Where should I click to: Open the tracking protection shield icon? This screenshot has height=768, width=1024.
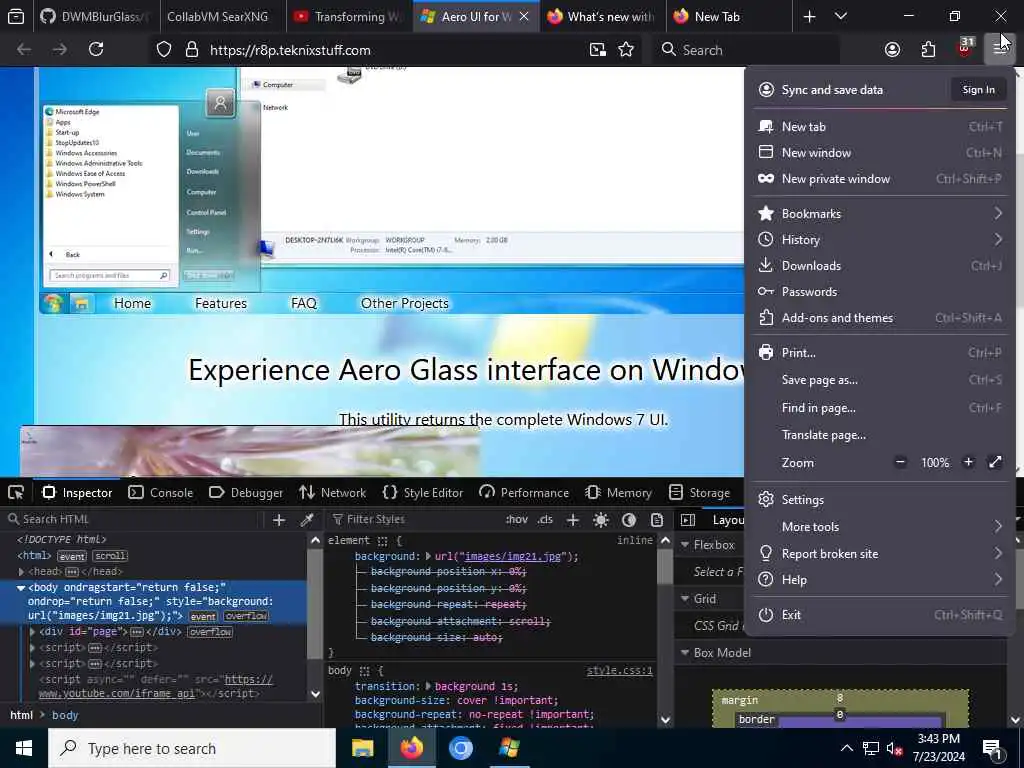click(164, 50)
